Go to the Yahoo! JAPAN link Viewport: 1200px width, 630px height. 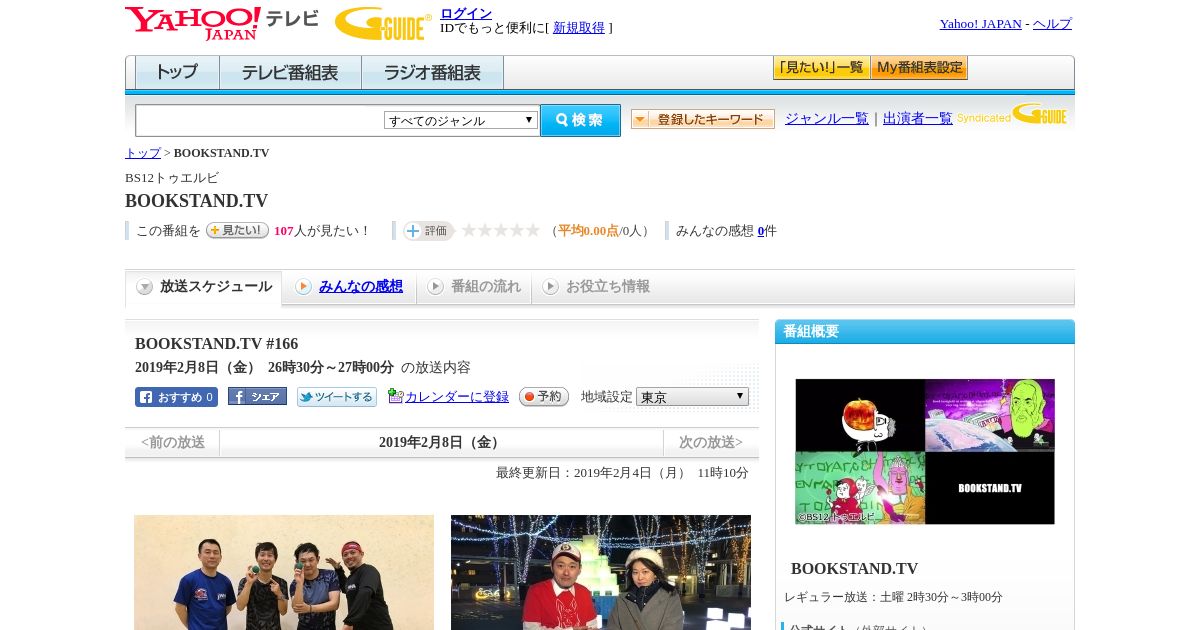click(x=980, y=24)
